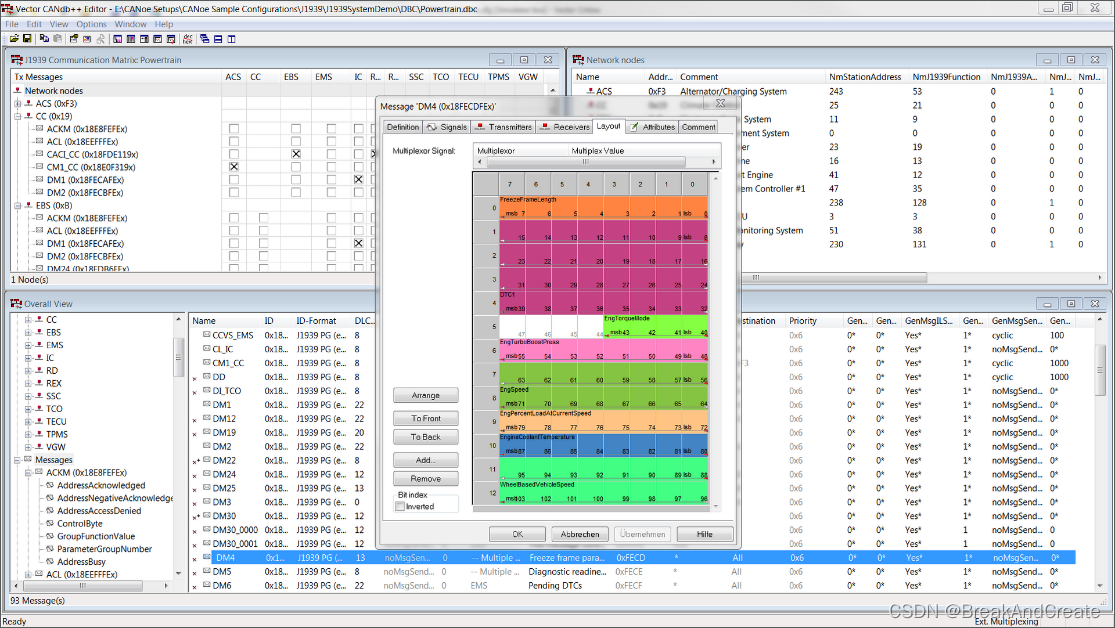1115x628 pixels.
Task: Collapse the EBS (0xB) node in matrix
Action: [x=18, y=206]
